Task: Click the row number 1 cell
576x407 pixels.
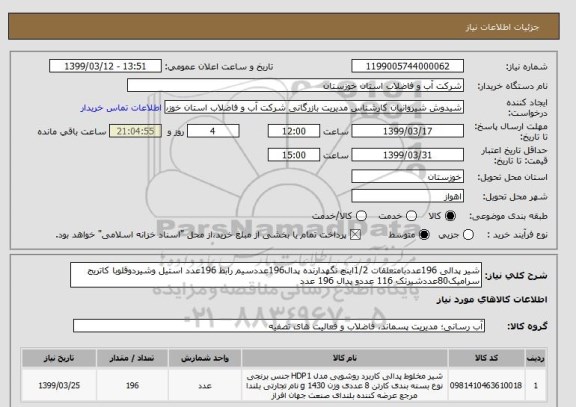Action: coord(536,386)
